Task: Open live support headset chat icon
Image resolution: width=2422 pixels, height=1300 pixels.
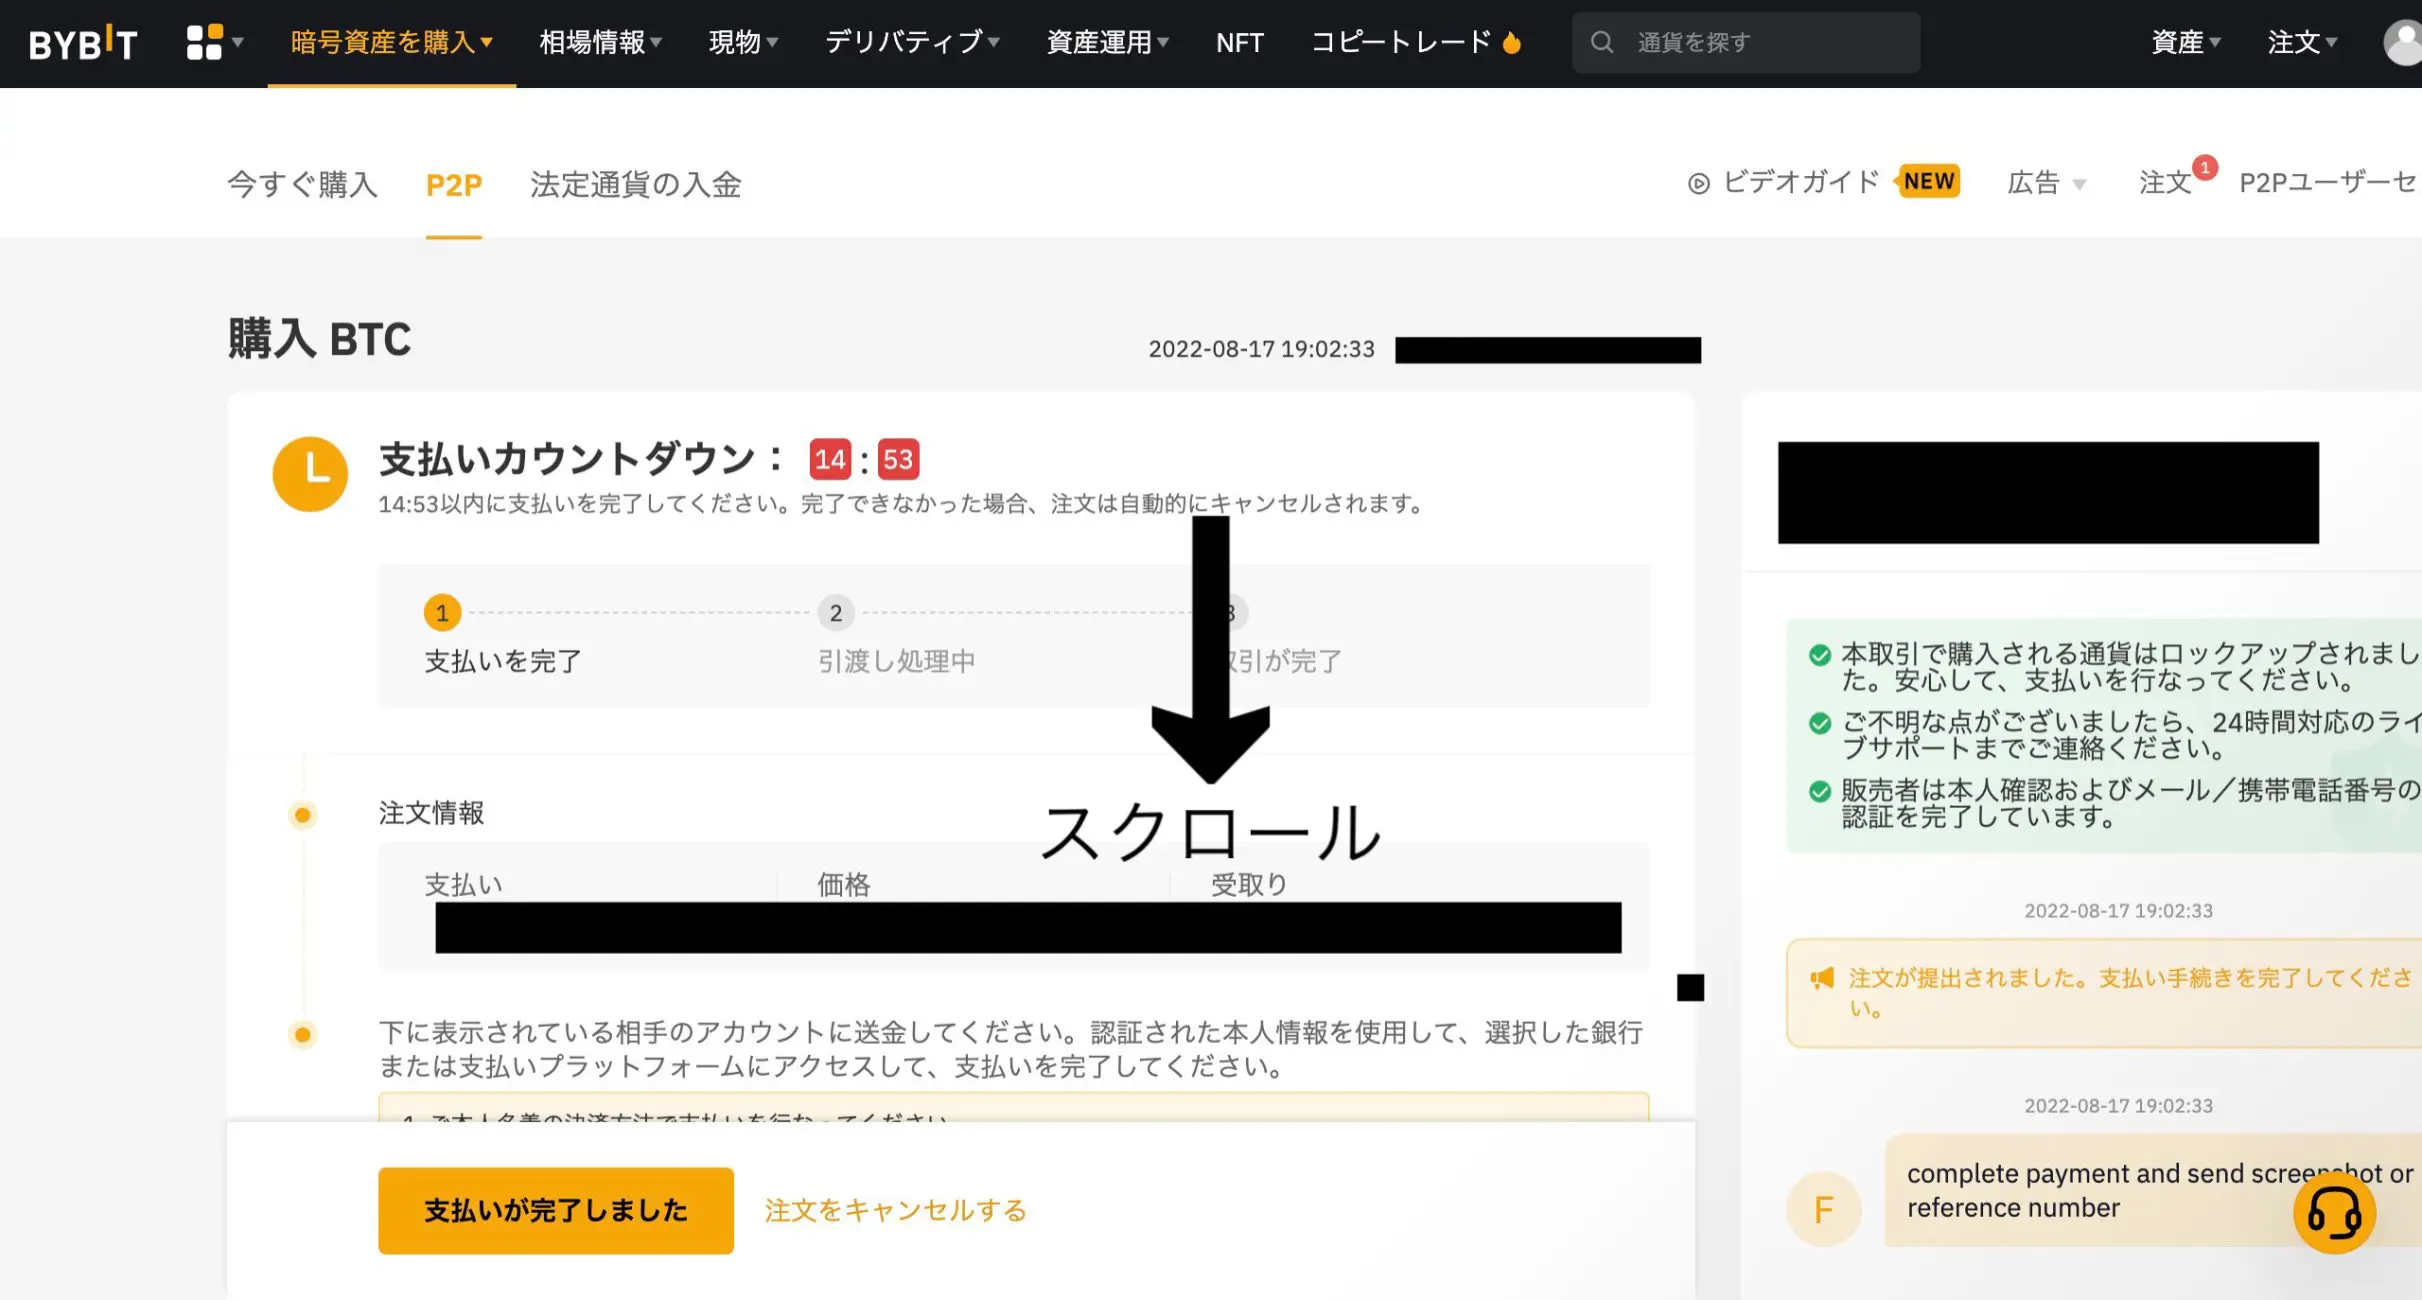Action: click(x=2334, y=1213)
